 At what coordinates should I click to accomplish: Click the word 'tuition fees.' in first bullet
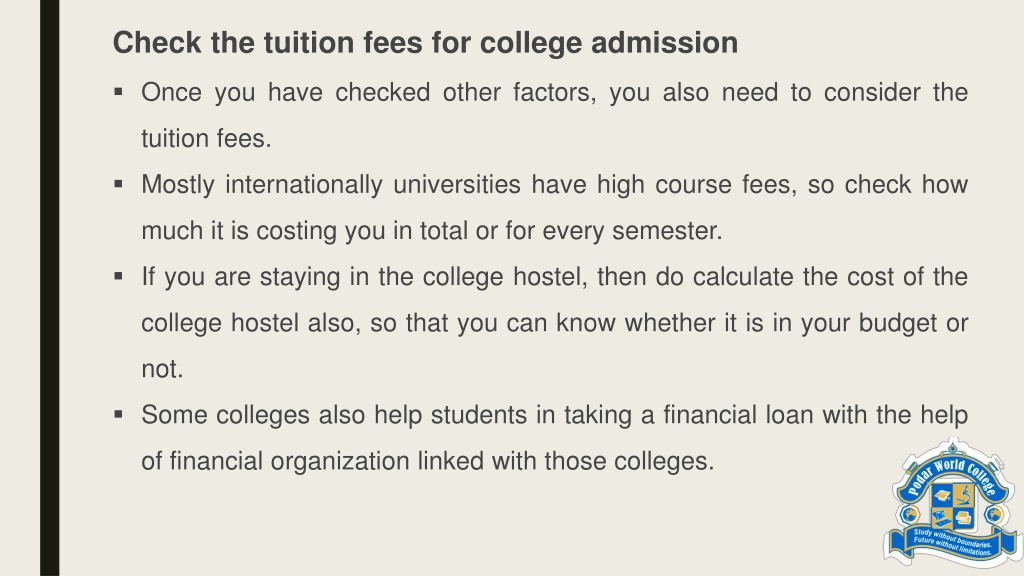(x=206, y=139)
